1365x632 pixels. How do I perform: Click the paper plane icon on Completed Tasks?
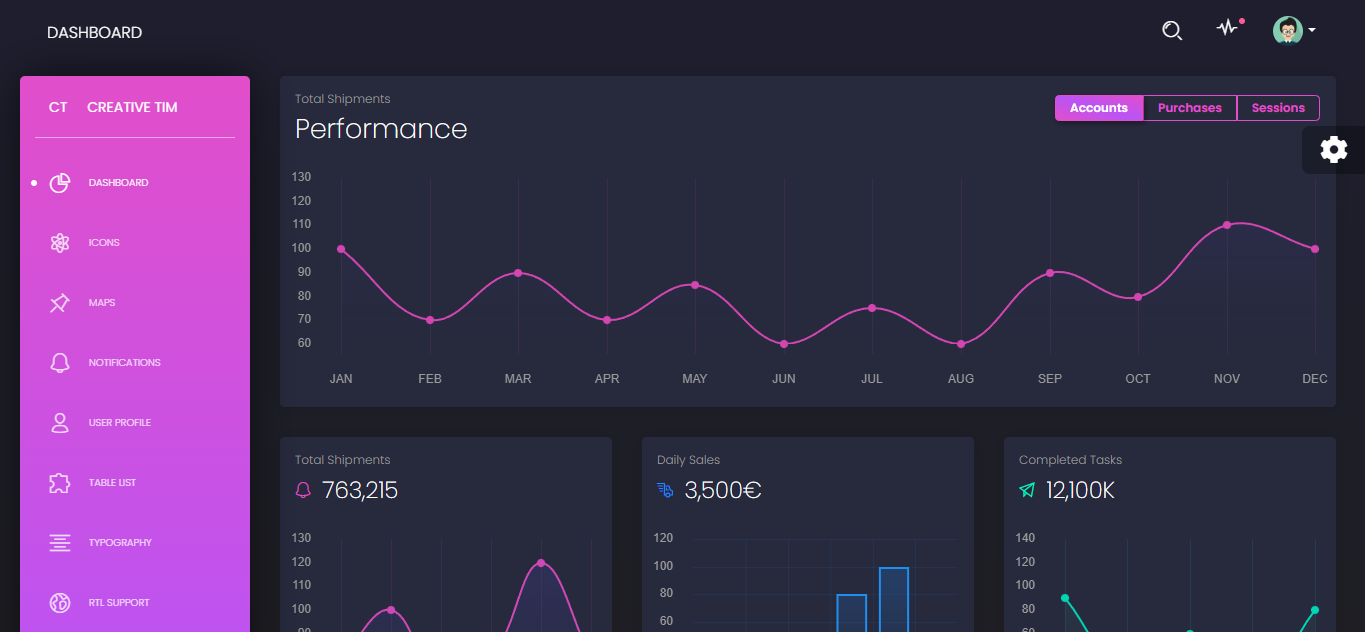coord(1026,489)
